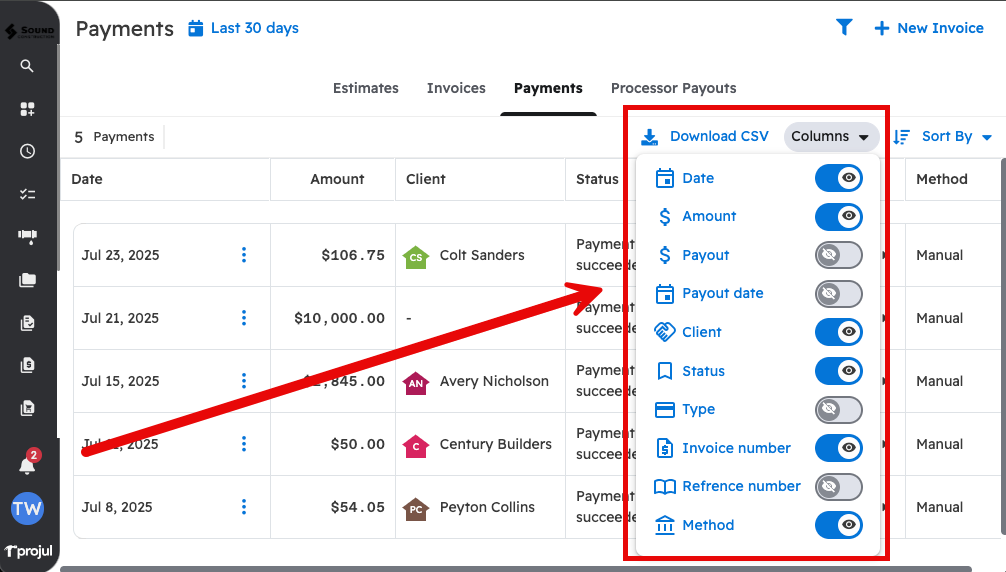
Task: Download CSV of payments
Action: coord(705,137)
